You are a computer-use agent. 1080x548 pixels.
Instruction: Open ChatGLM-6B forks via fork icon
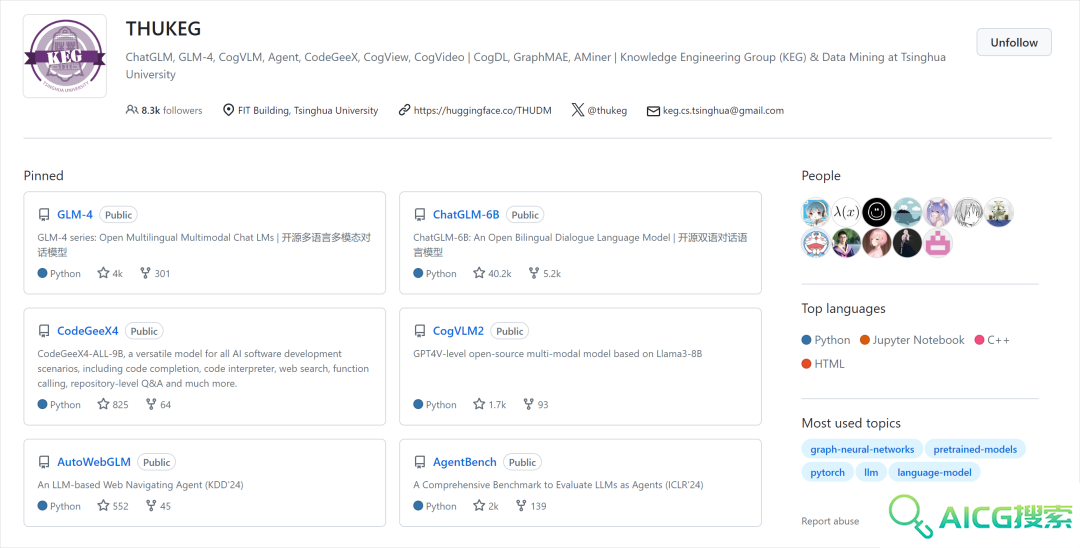(534, 273)
